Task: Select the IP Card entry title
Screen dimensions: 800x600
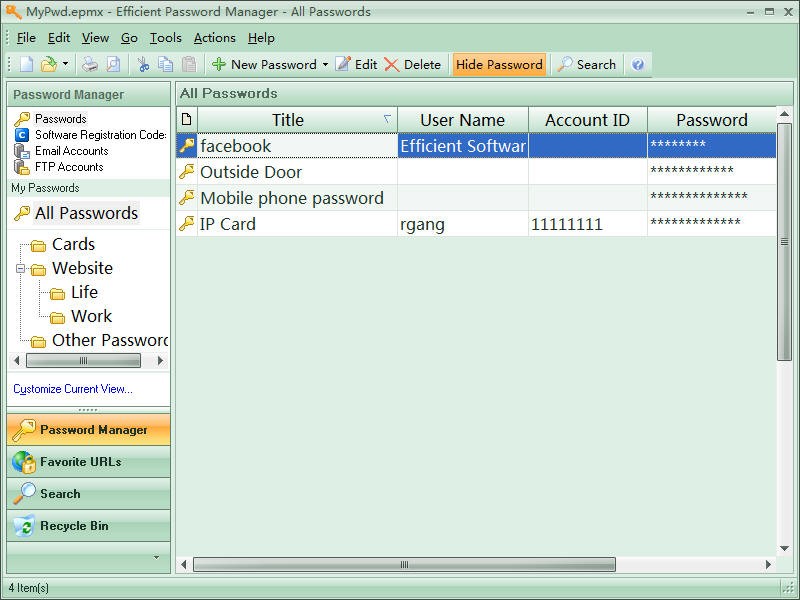Action: pos(228,224)
